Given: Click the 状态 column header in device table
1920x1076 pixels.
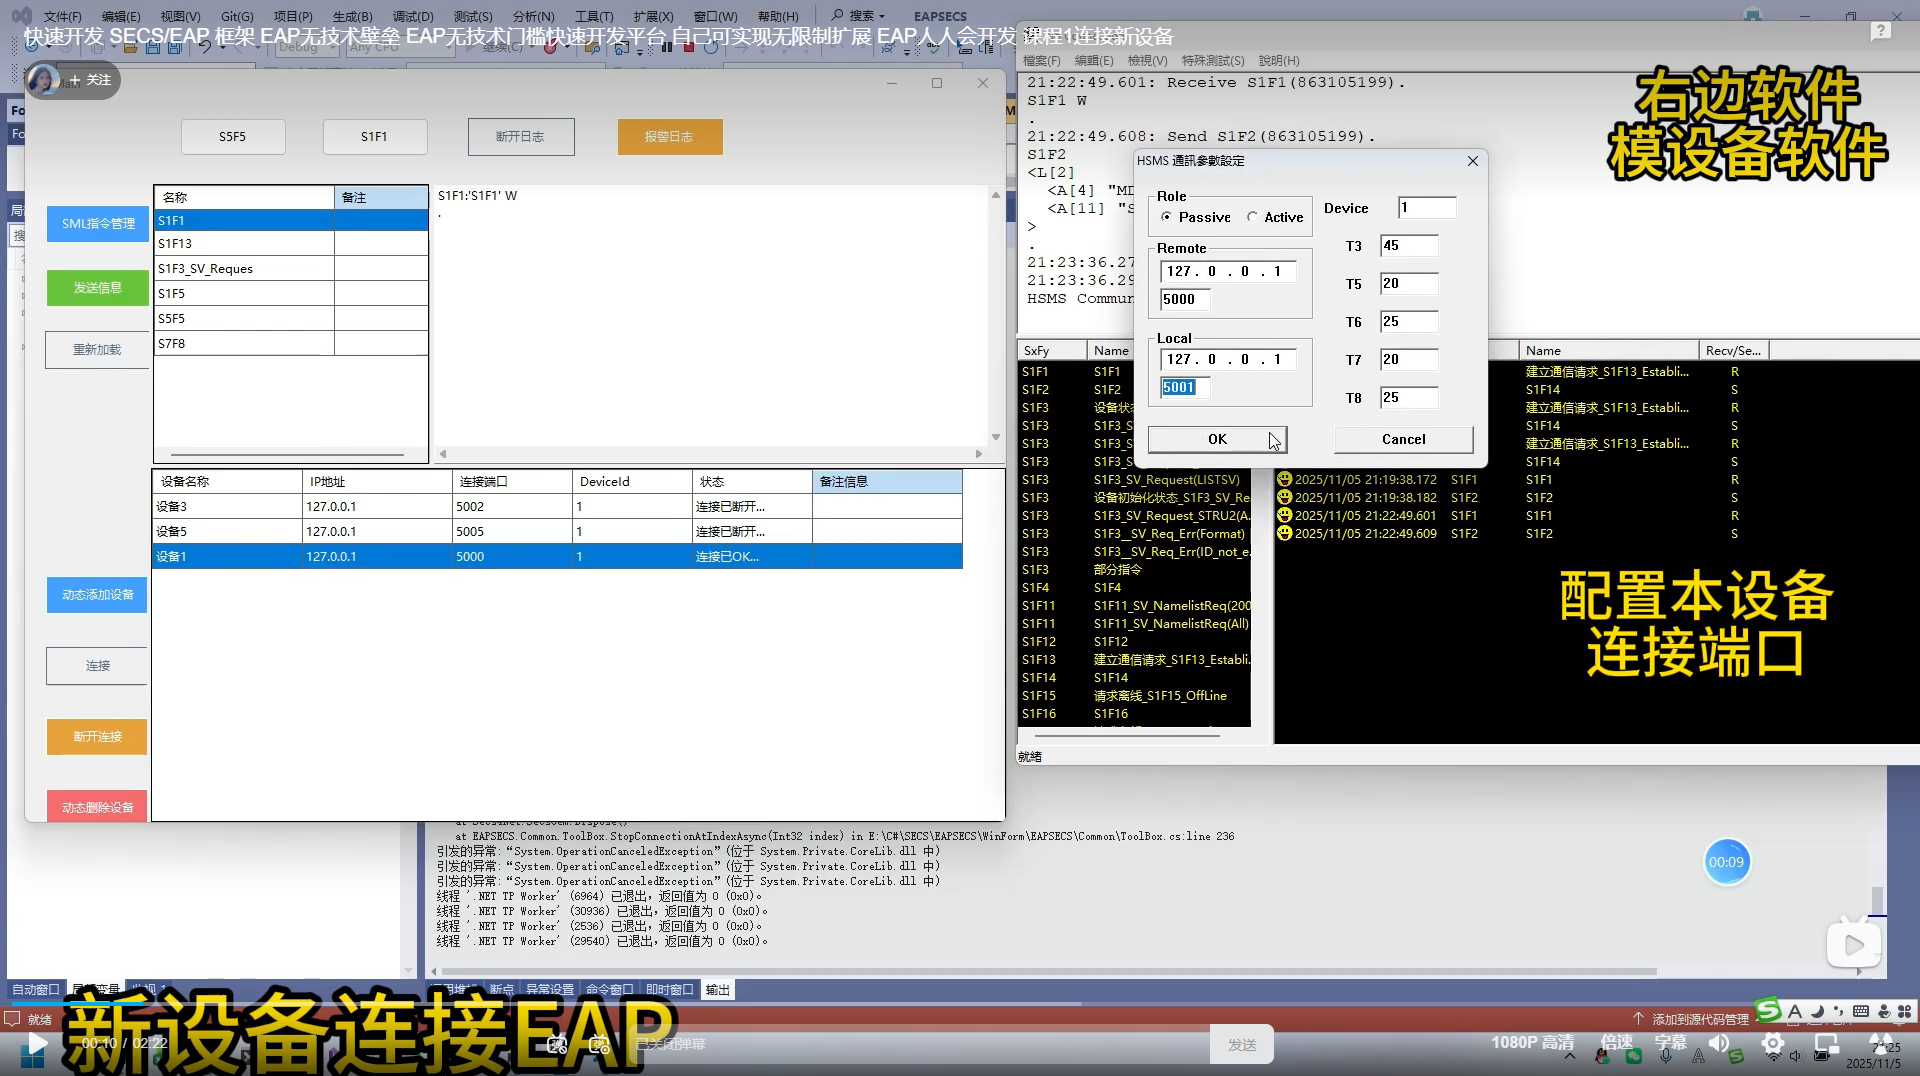Looking at the screenshot, I should point(752,482).
